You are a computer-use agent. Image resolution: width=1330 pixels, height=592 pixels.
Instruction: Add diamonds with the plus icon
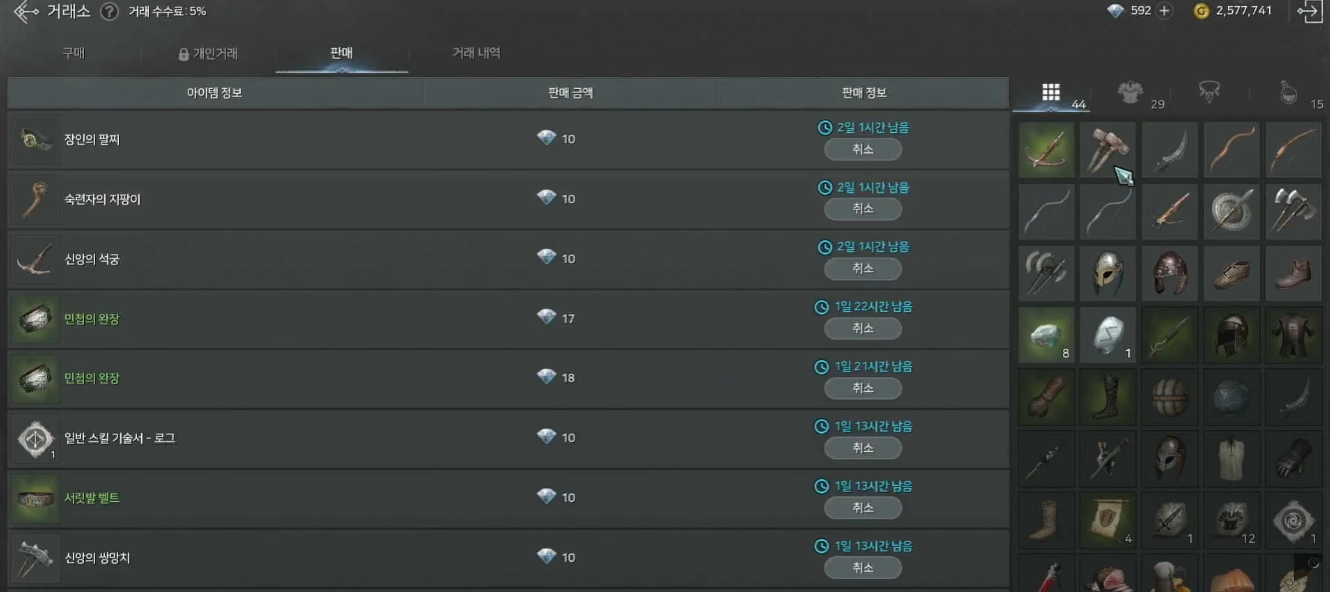click(1164, 11)
